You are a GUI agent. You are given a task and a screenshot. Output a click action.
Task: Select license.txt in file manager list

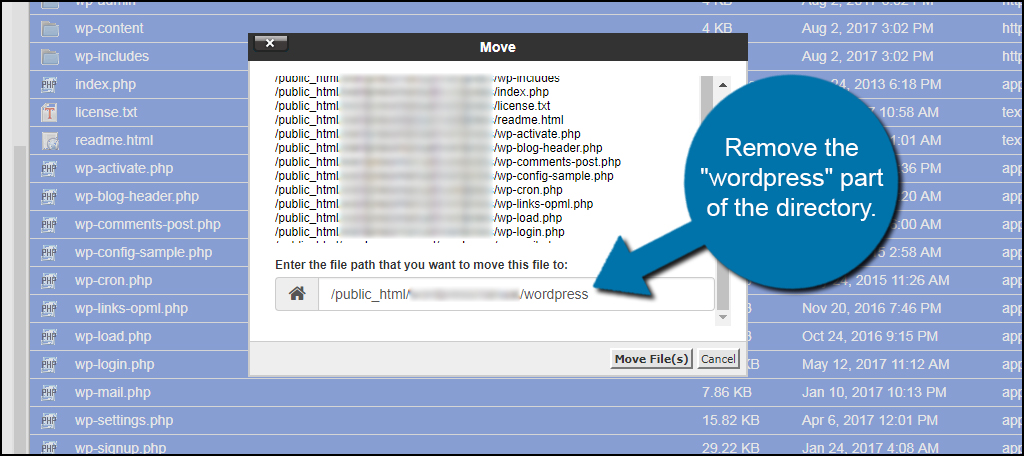pos(106,112)
